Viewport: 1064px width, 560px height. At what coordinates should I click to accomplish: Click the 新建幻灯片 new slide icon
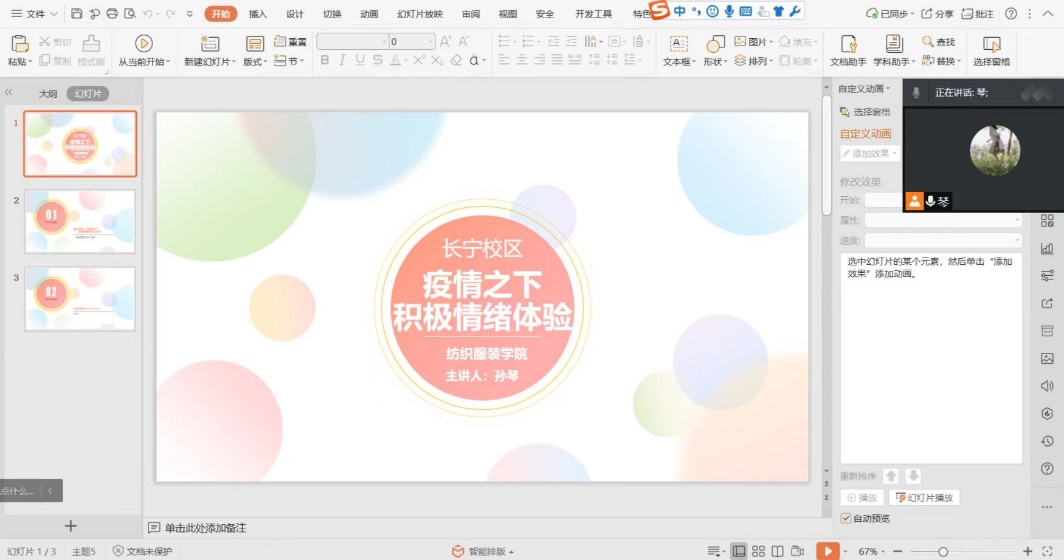(x=209, y=44)
